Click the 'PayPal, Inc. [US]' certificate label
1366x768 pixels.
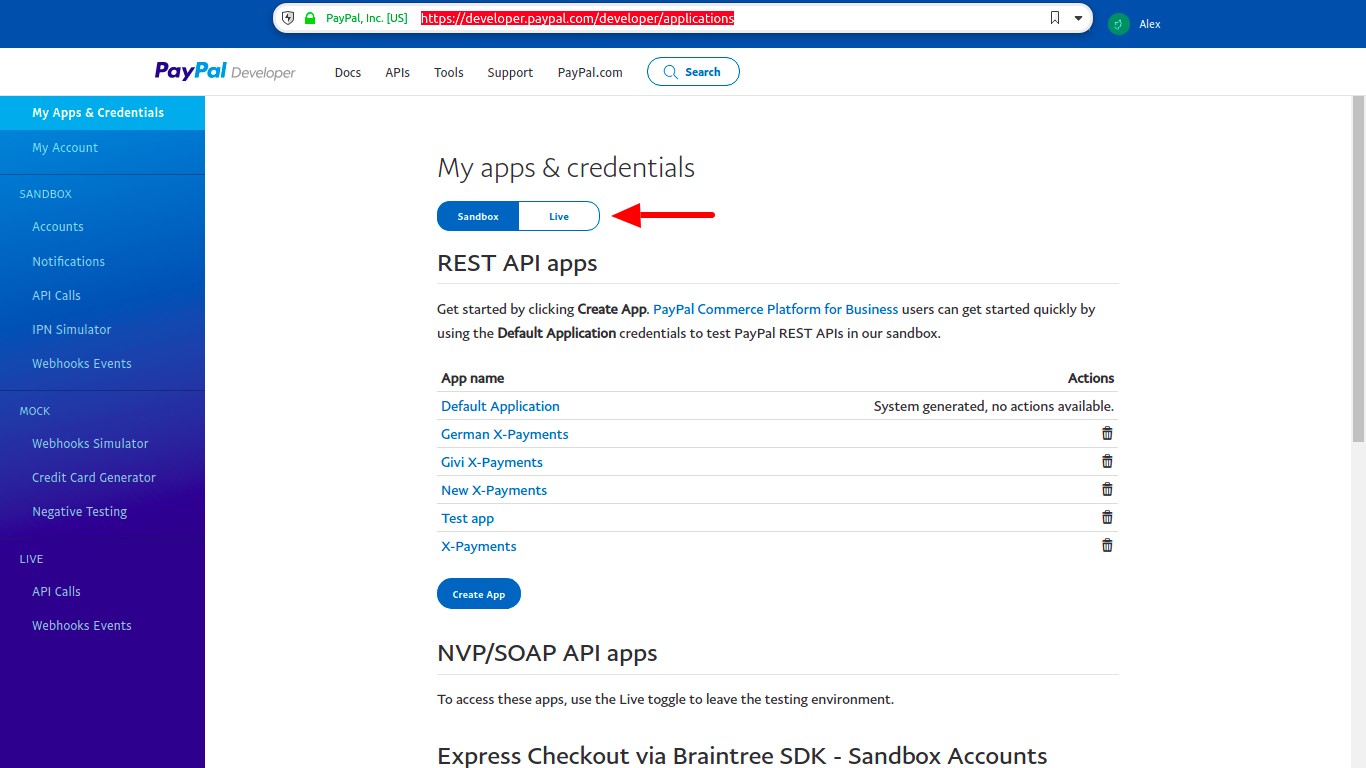367,18
